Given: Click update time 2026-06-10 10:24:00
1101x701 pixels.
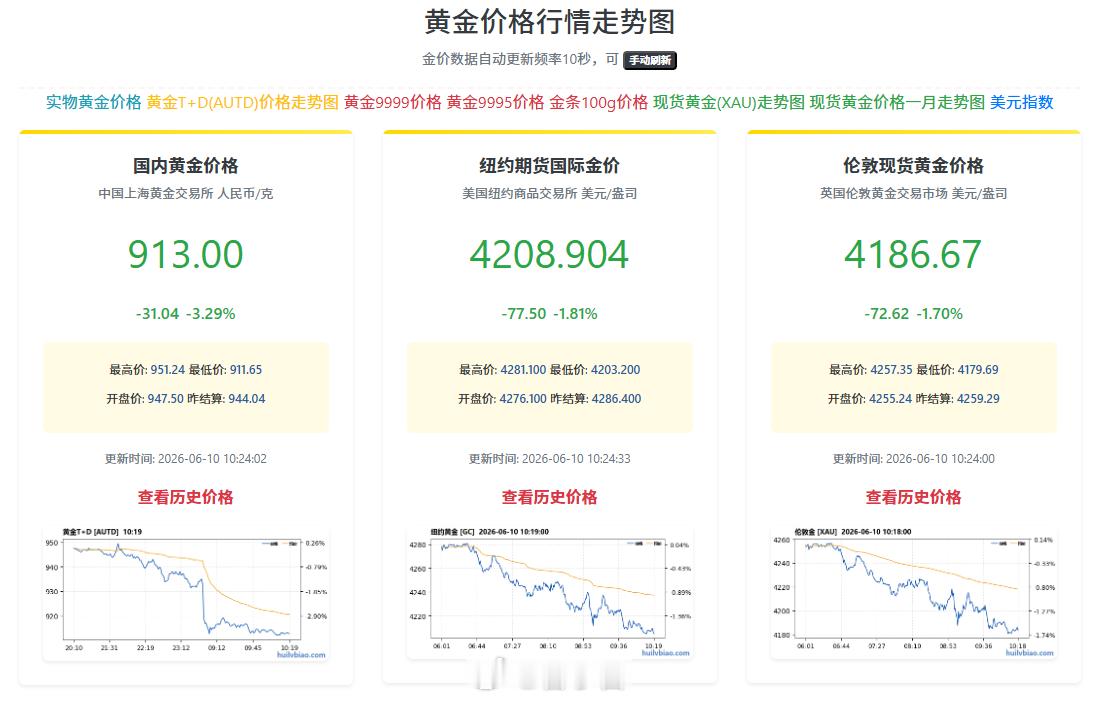Looking at the screenshot, I should coord(940,459).
